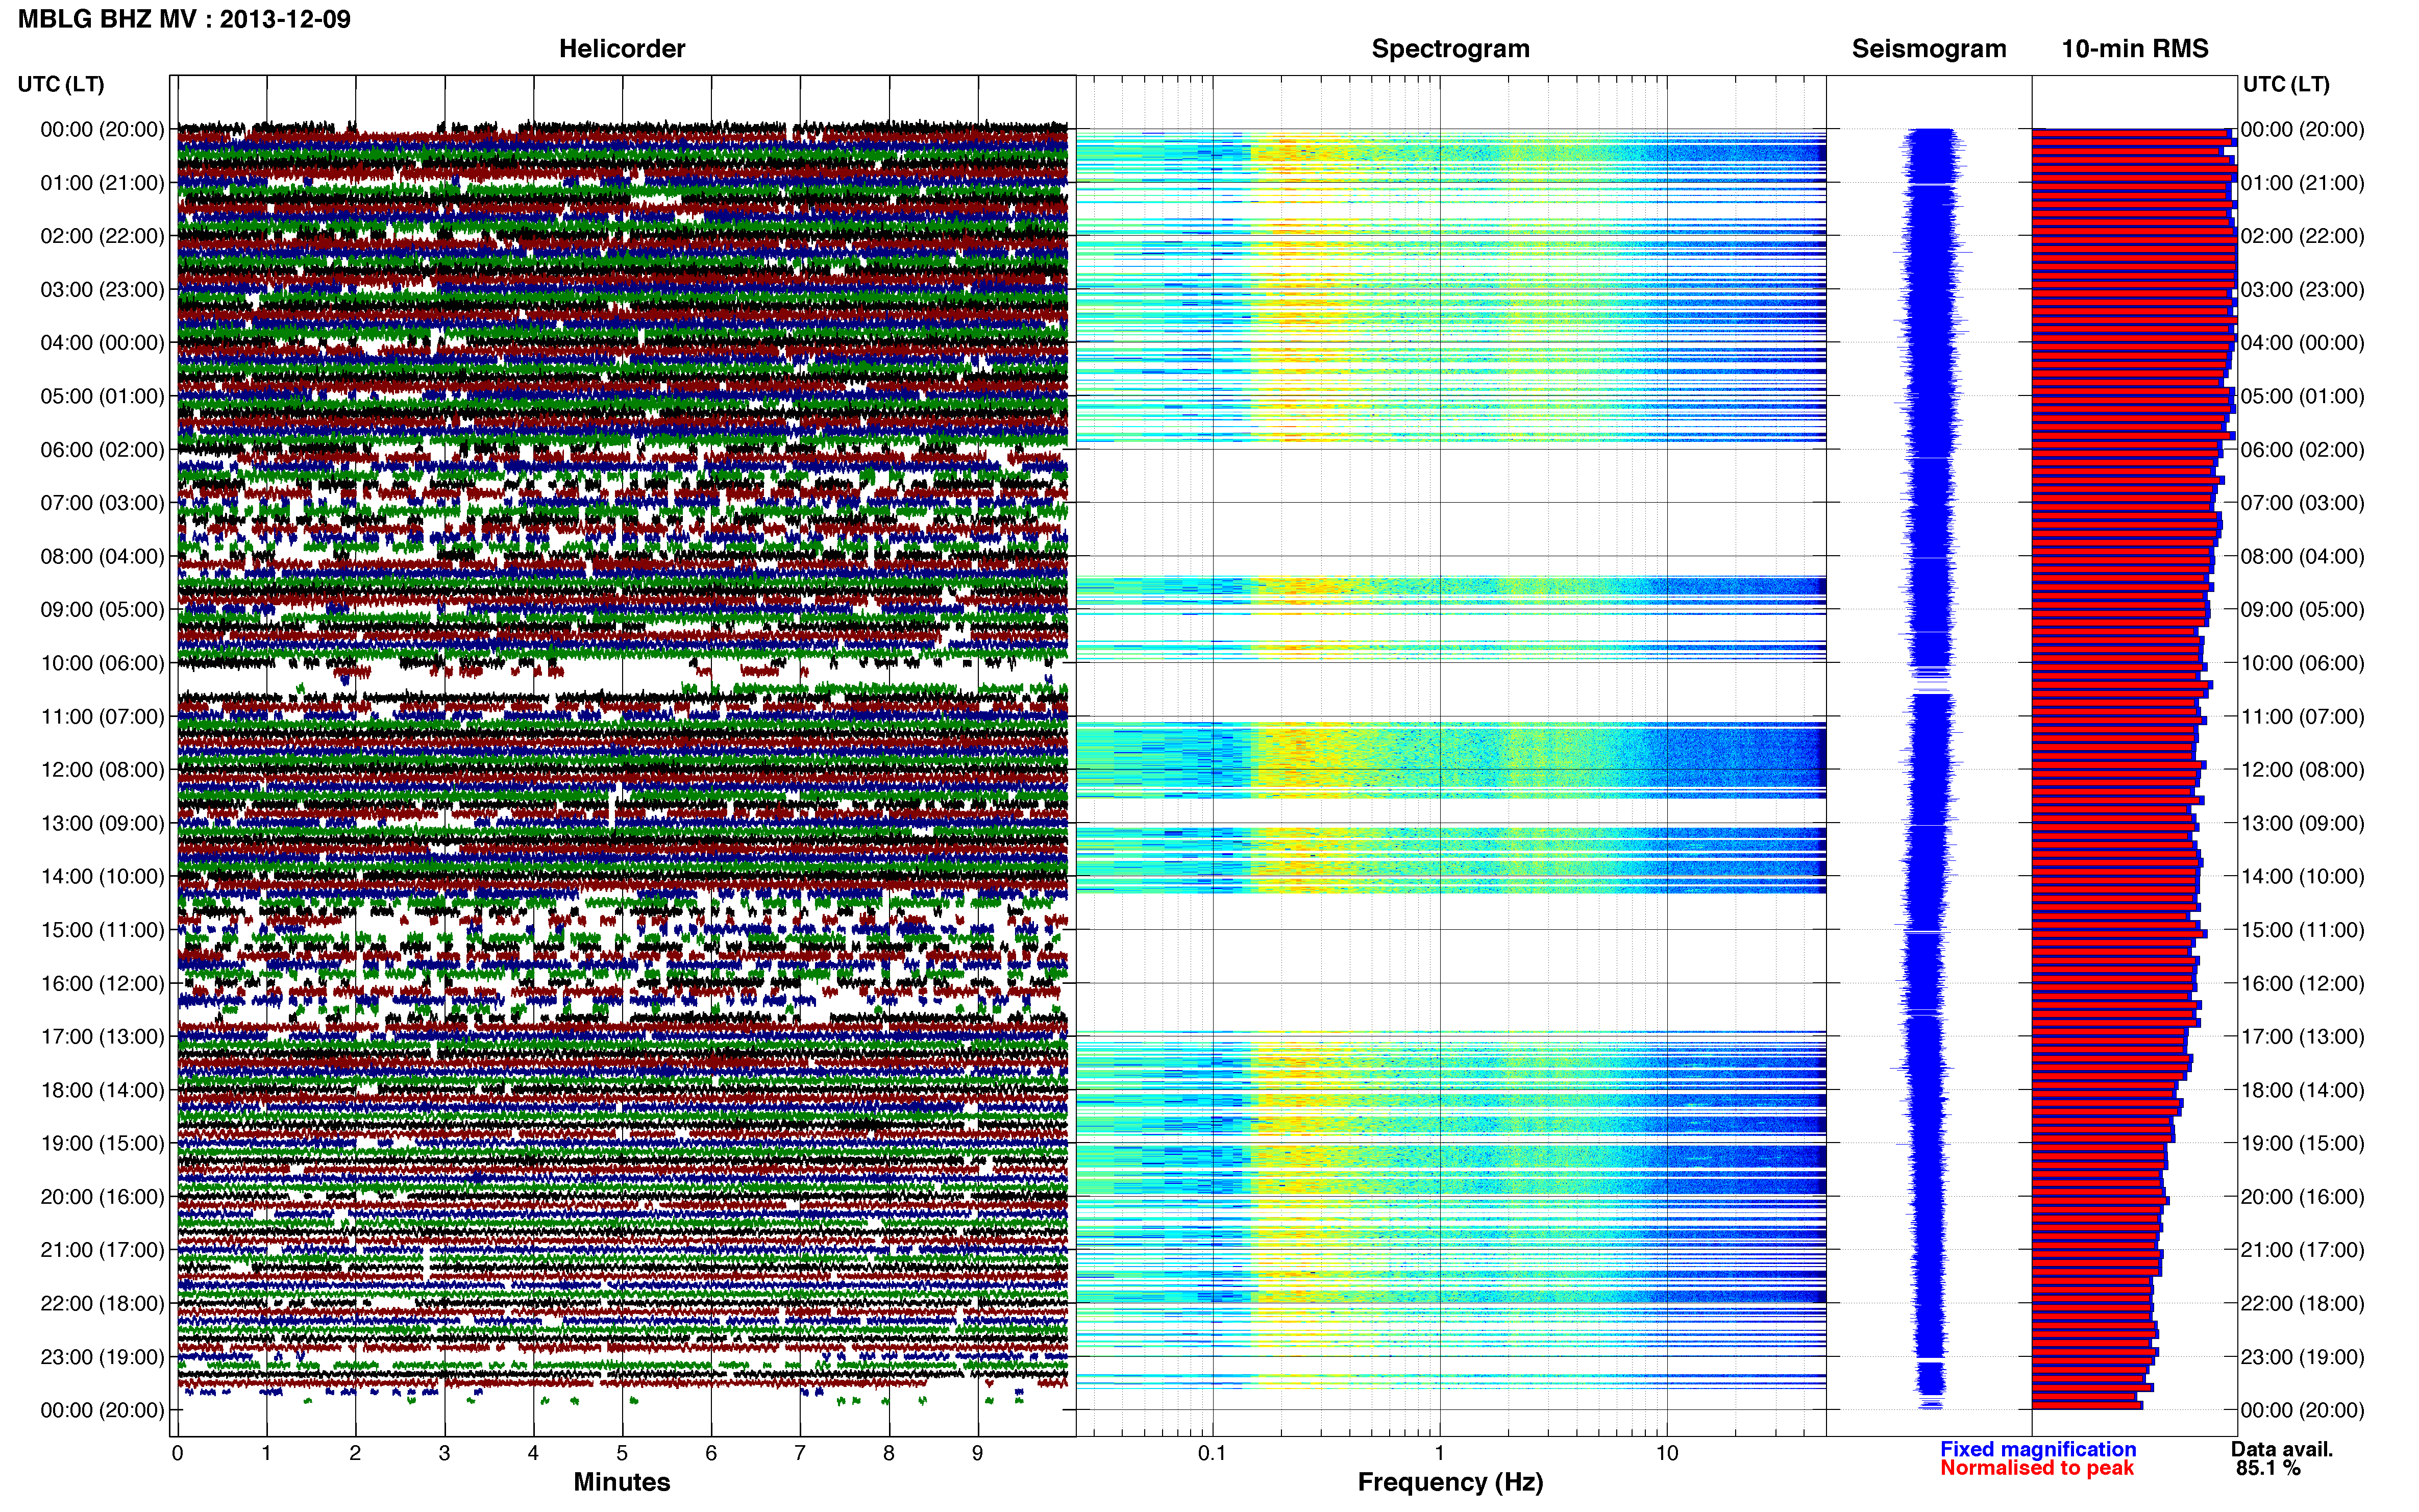The height and width of the screenshot is (1512, 2419).
Task: Click helicorder minute tick label '3'
Action: pos(444,1454)
